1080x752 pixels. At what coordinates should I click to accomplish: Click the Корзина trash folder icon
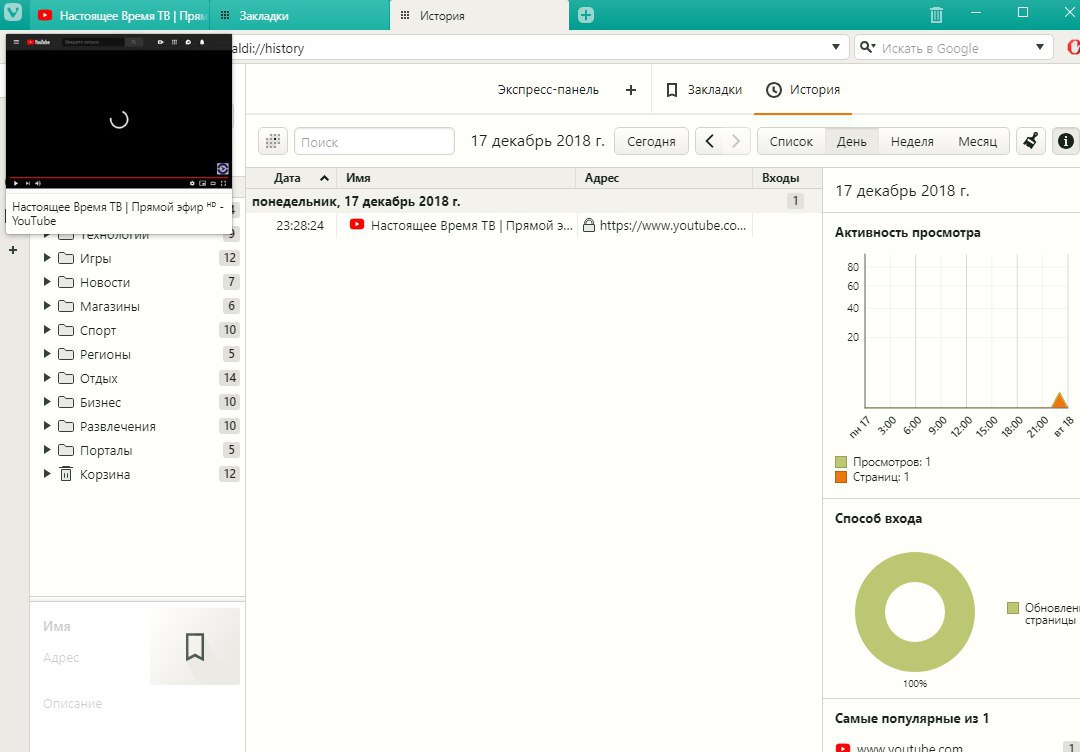pyautogui.click(x=65, y=474)
